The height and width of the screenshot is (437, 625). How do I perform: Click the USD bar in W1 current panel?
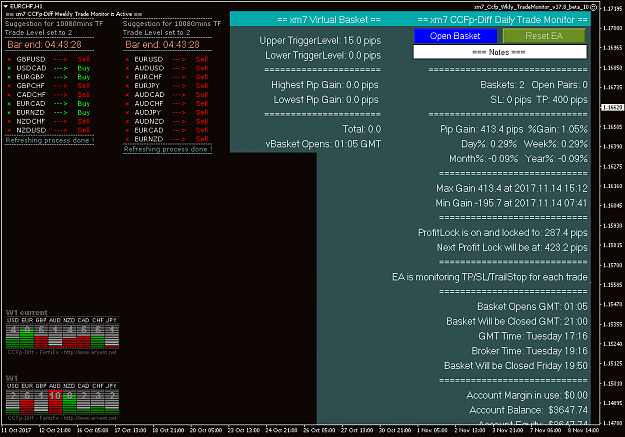pyautogui.click(x=13, y=336)
